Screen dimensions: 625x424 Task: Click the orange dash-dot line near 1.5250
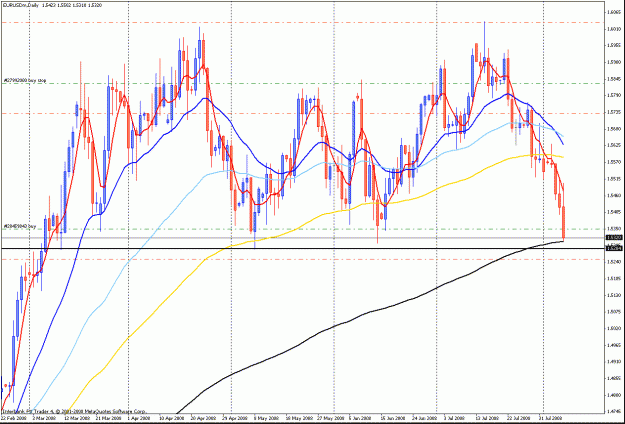tap(303, 259)
